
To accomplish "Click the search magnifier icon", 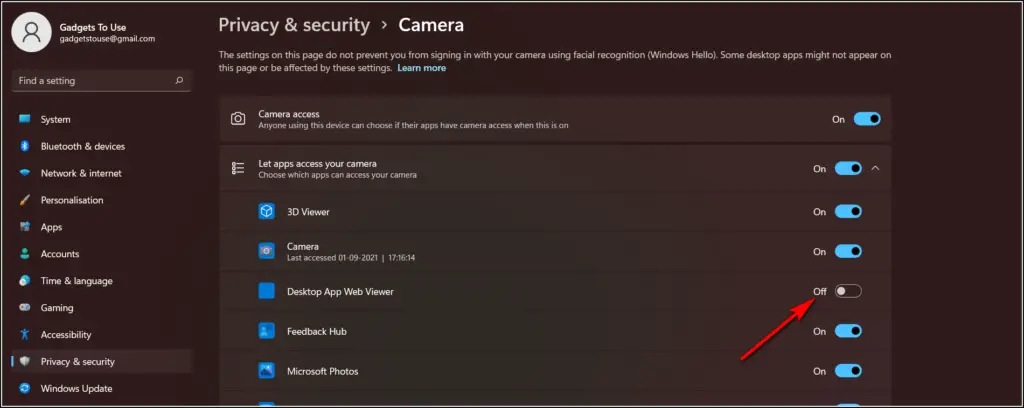I will 180,81.
